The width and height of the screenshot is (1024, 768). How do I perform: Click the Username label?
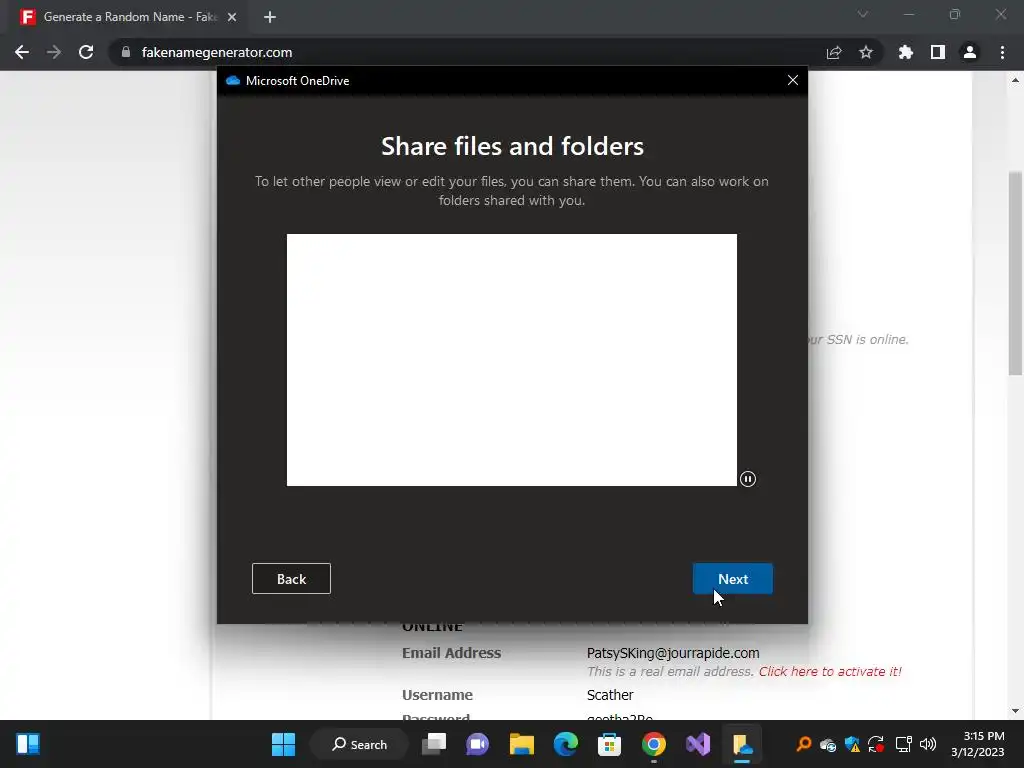coord(437,695)
